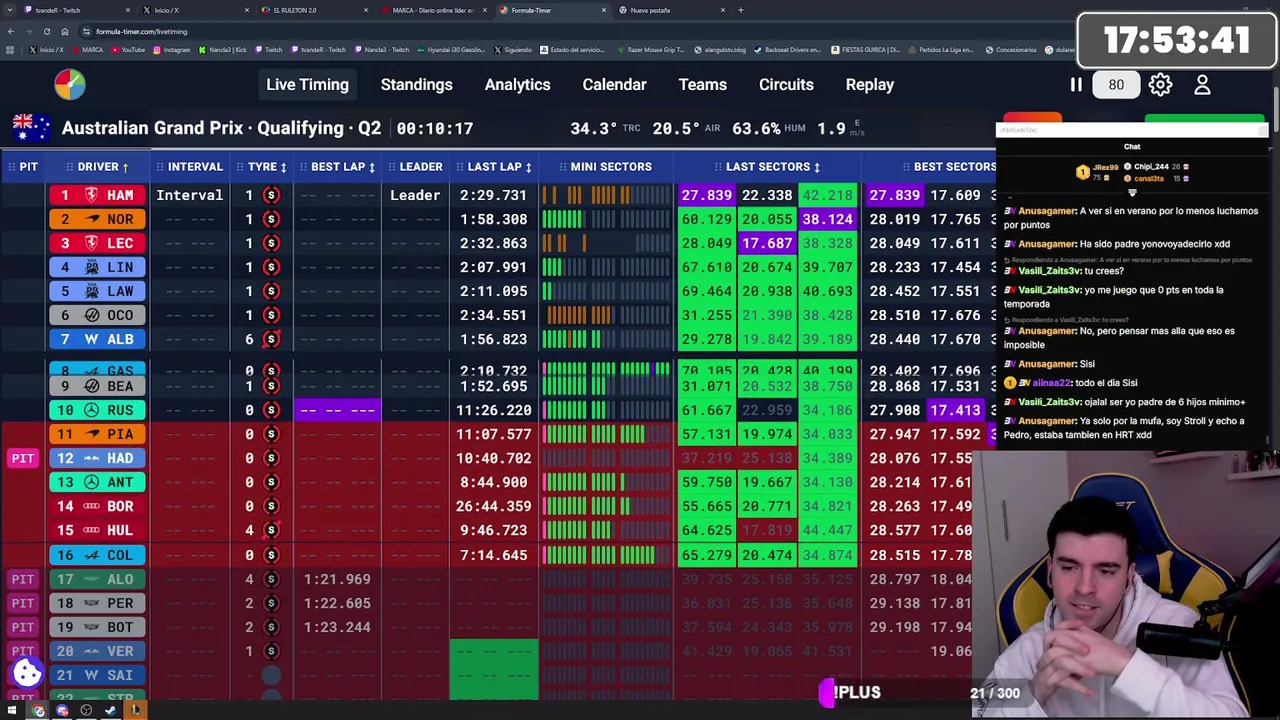
Task: Click BOR's last lap 26:44.359
Action: pos(493,506)
